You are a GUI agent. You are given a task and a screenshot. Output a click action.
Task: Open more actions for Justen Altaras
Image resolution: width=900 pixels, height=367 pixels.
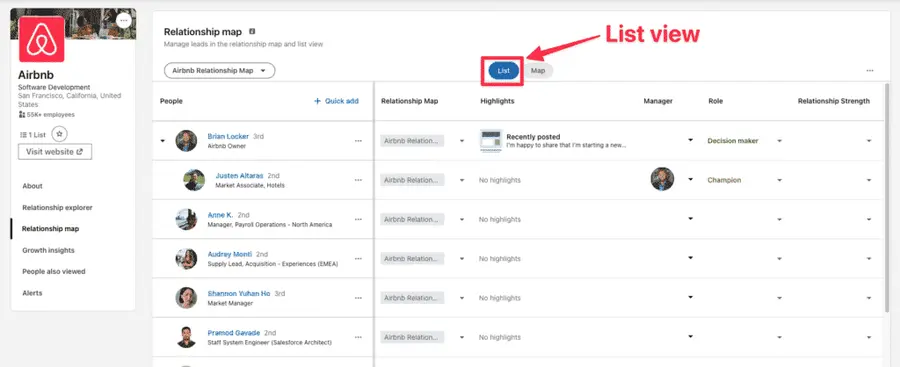(359, 180)
